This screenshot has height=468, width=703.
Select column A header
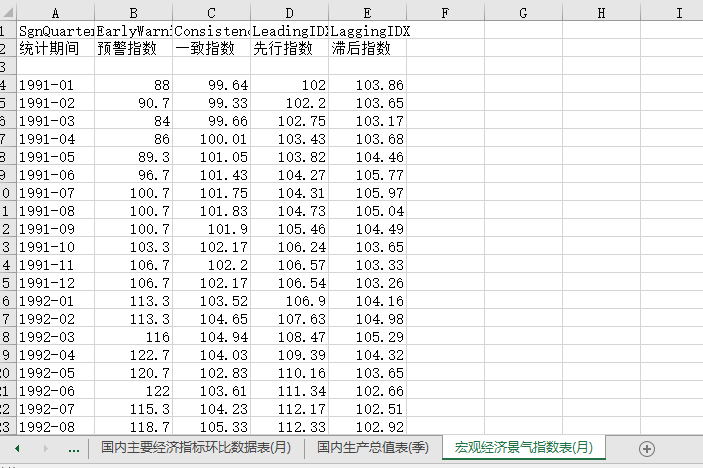click(x=56, y=13)
